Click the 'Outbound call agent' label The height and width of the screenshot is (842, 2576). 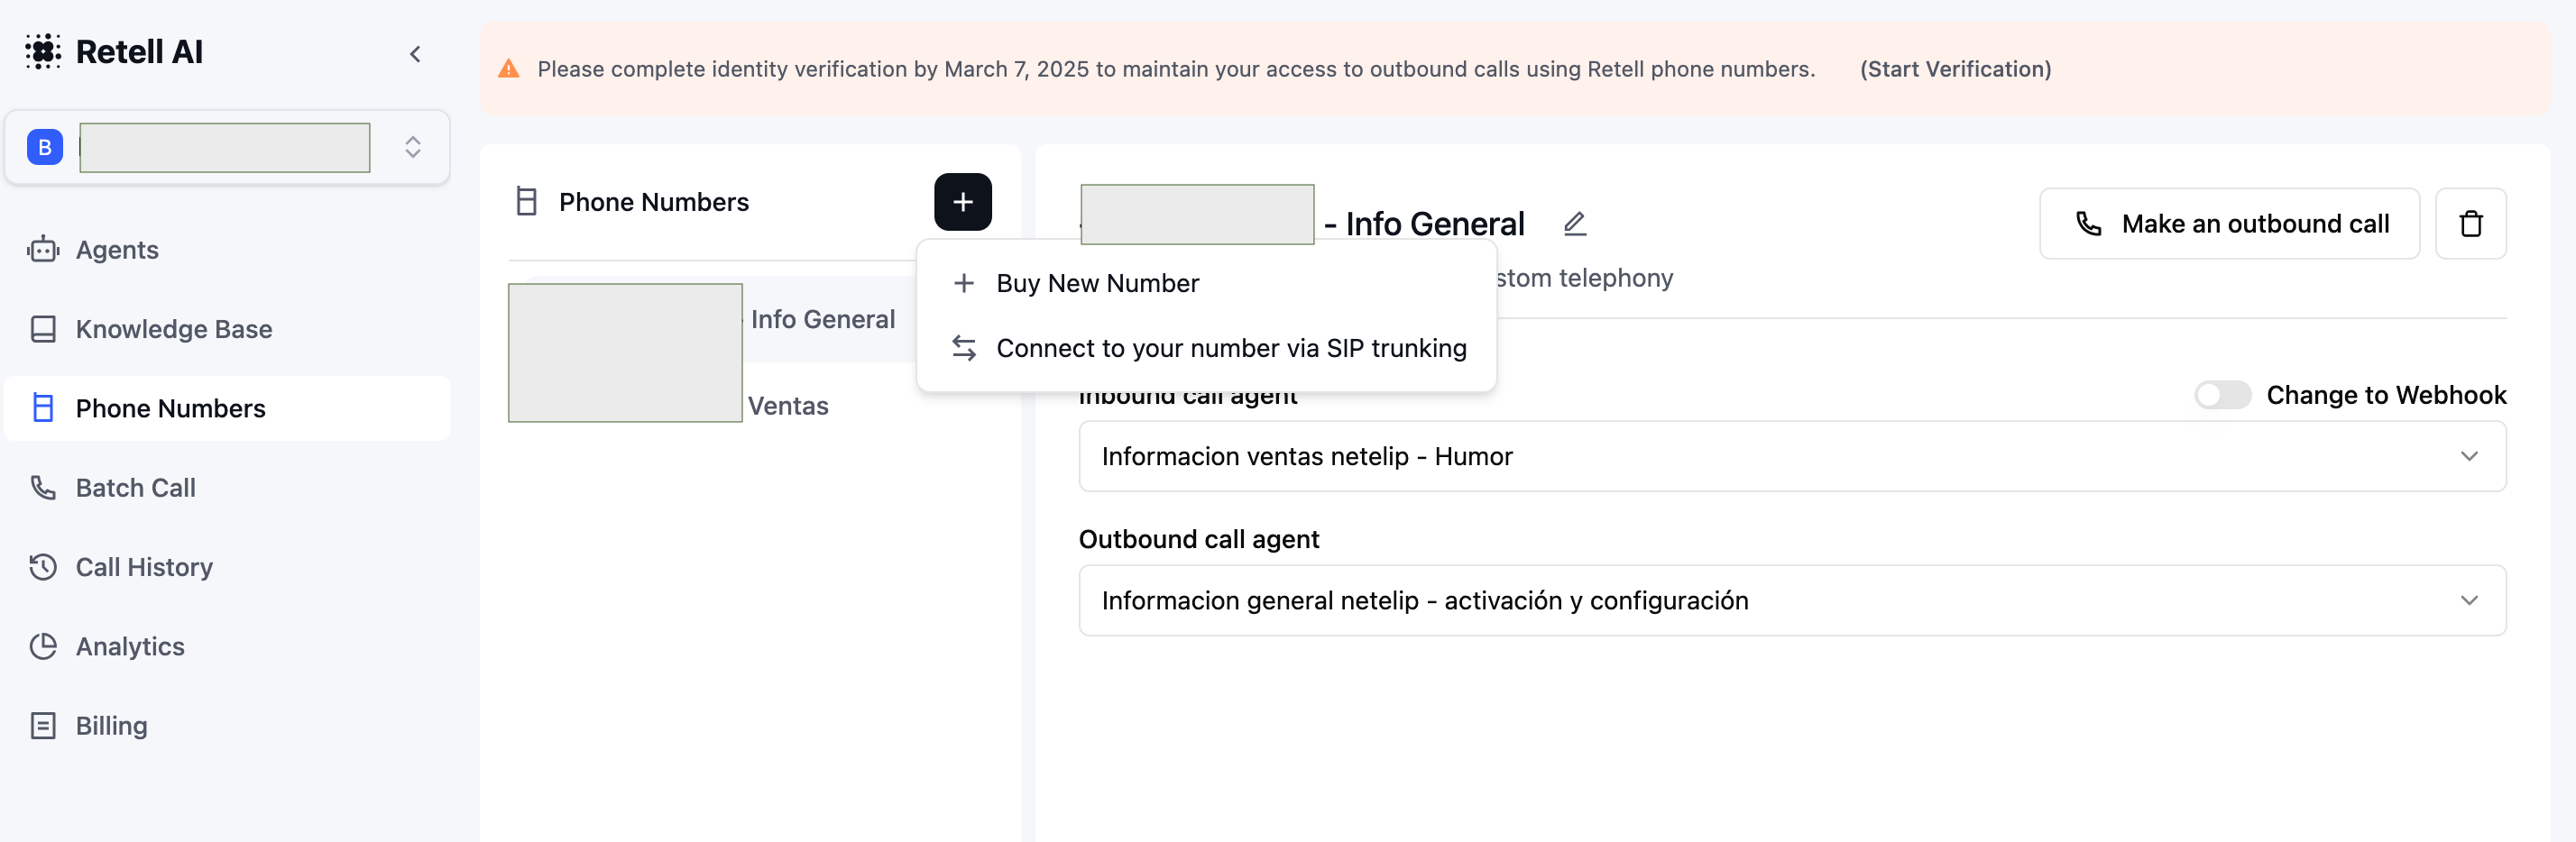(x=1199, y=540)
